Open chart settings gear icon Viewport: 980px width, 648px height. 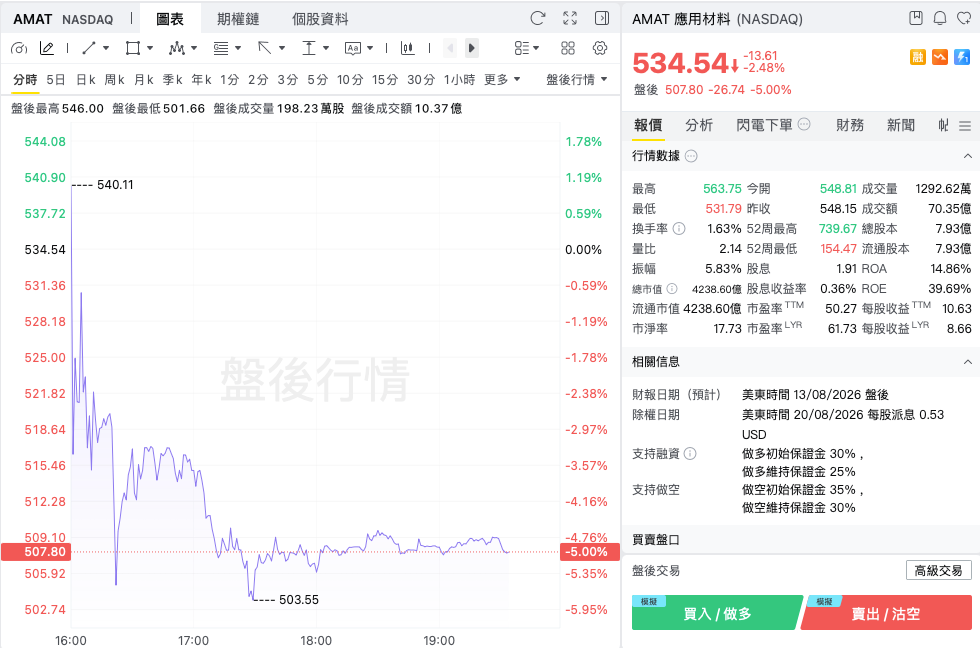[600, 48]
